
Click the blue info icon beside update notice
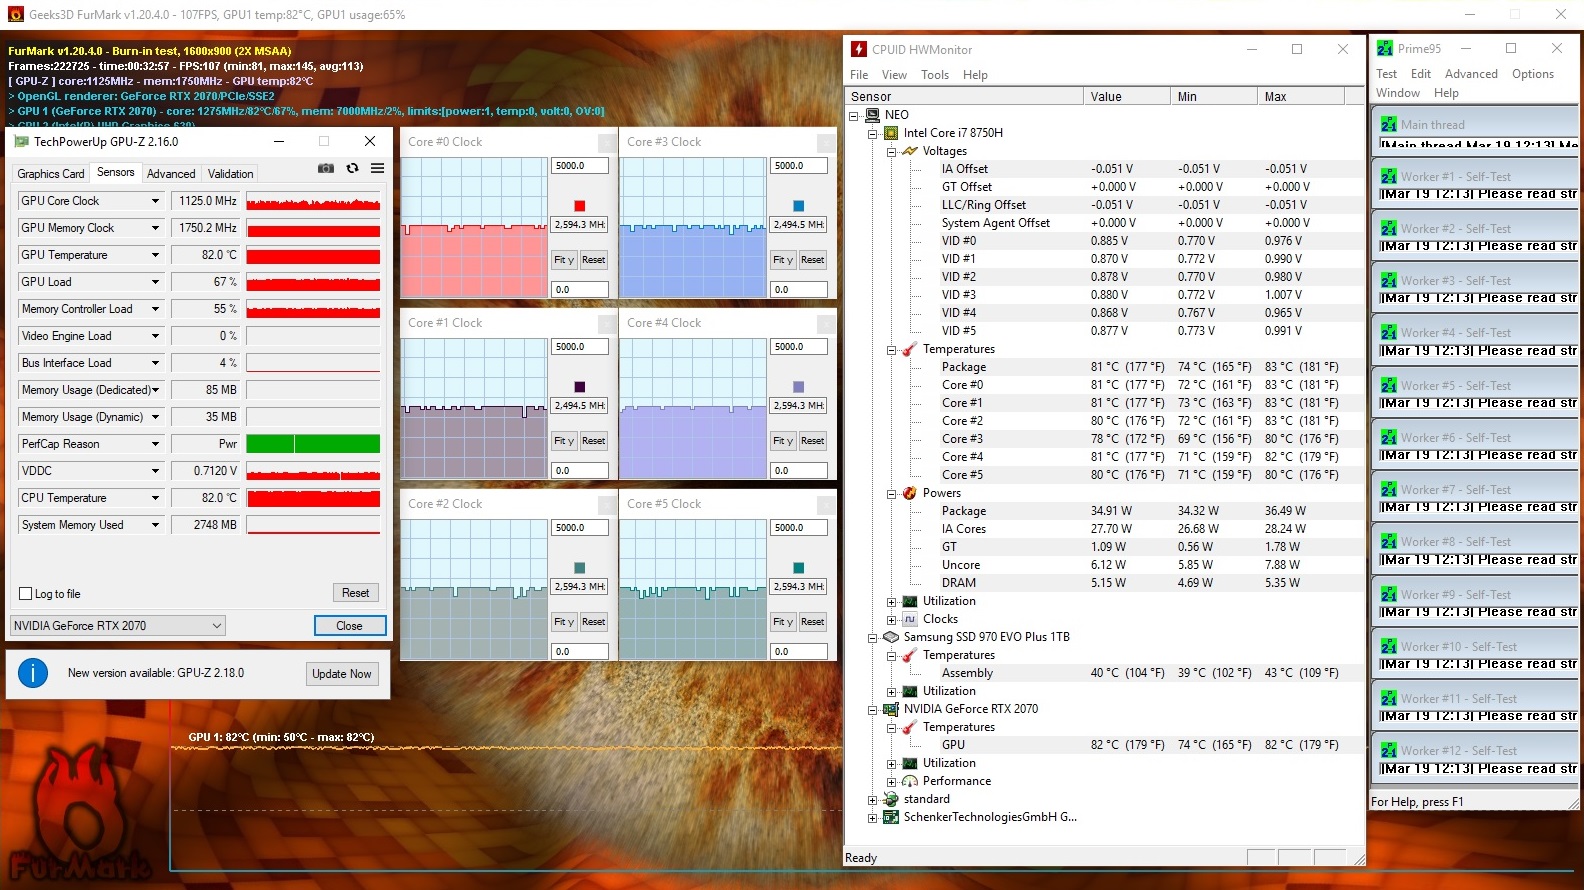click(x=33, y=673)
